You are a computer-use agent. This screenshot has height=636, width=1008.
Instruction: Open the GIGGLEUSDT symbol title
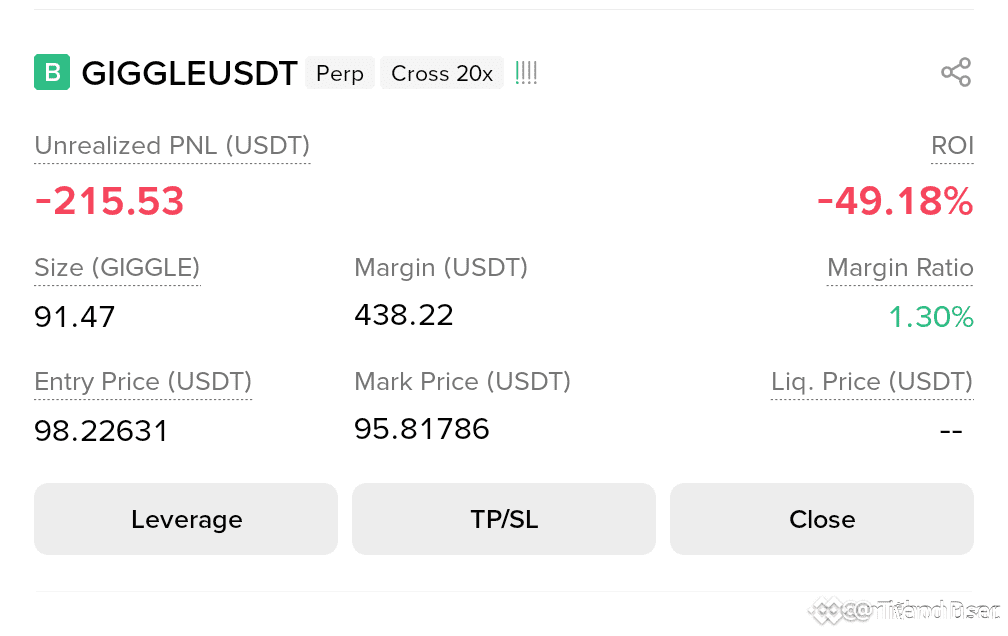(x=190, y=73)
